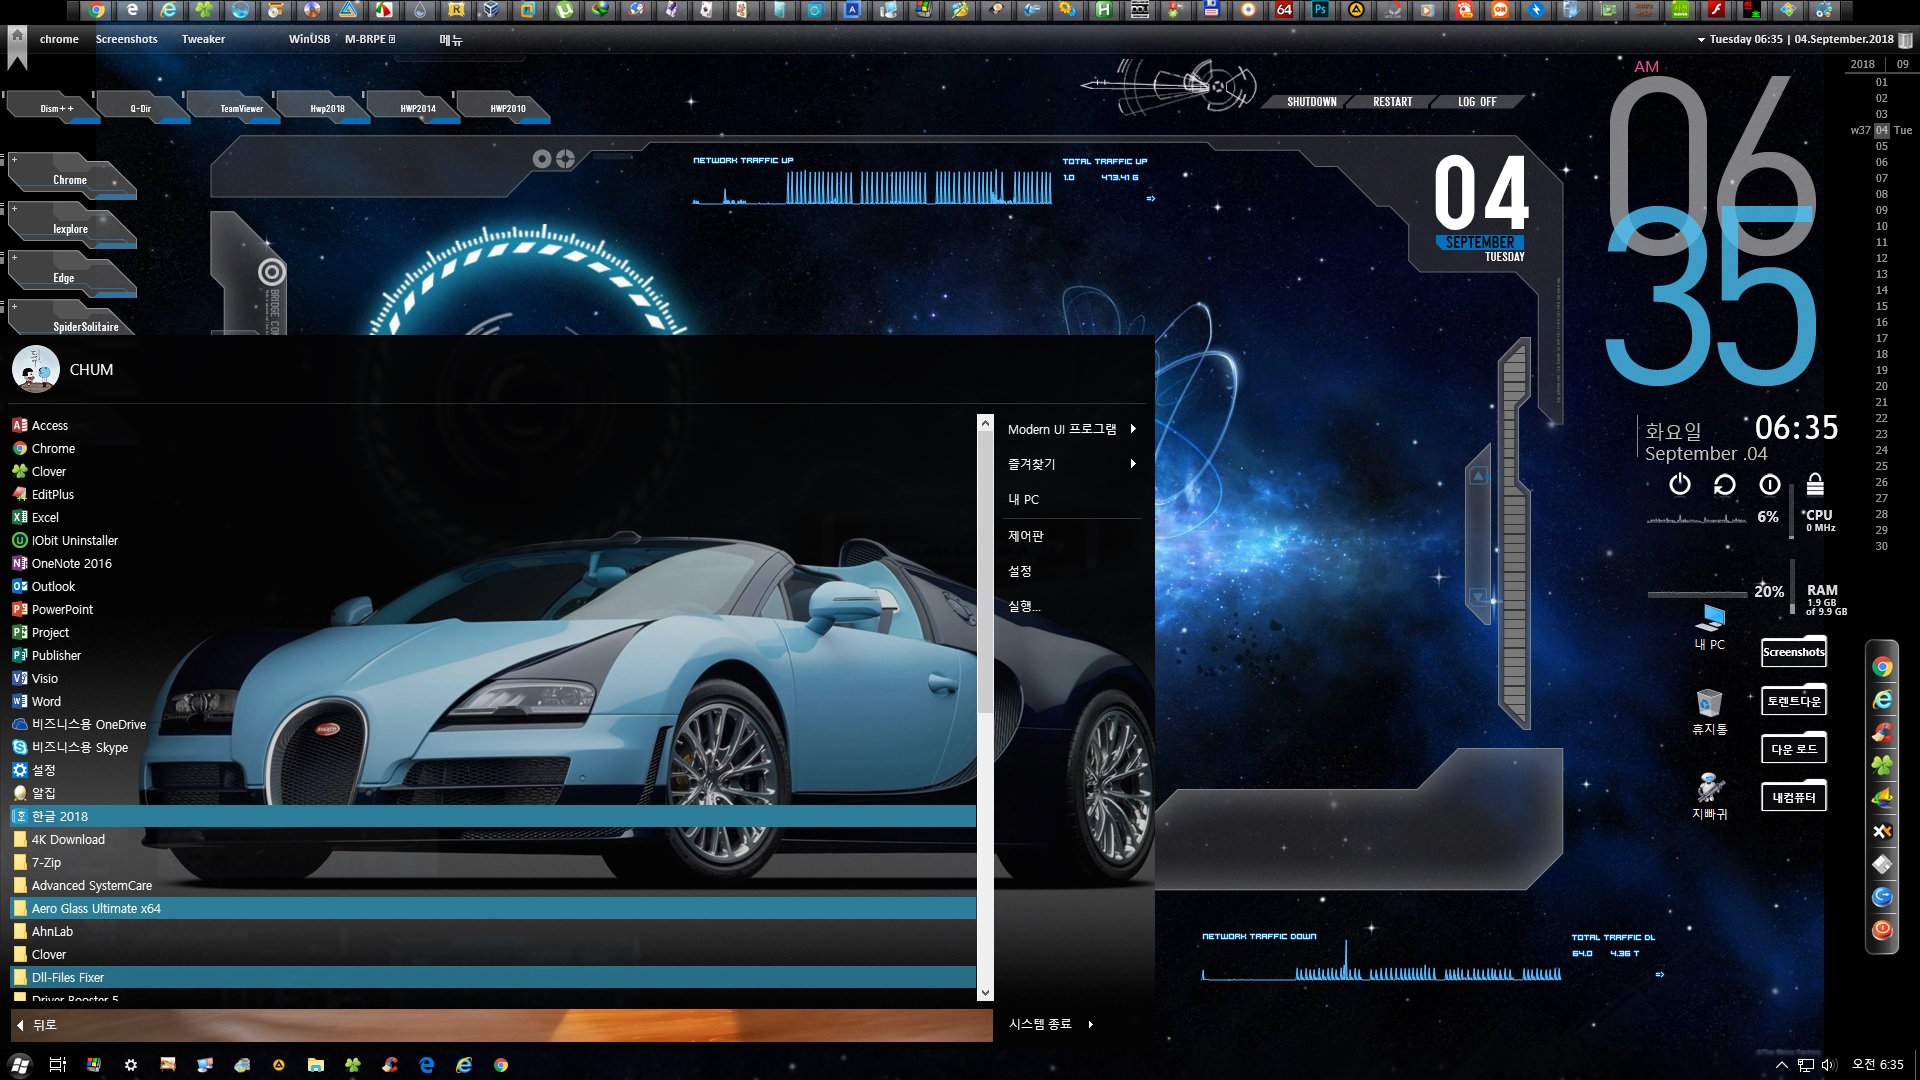
Task: Launch Adobe Flash icon in top dock
Action: [x=1716, y=10]
